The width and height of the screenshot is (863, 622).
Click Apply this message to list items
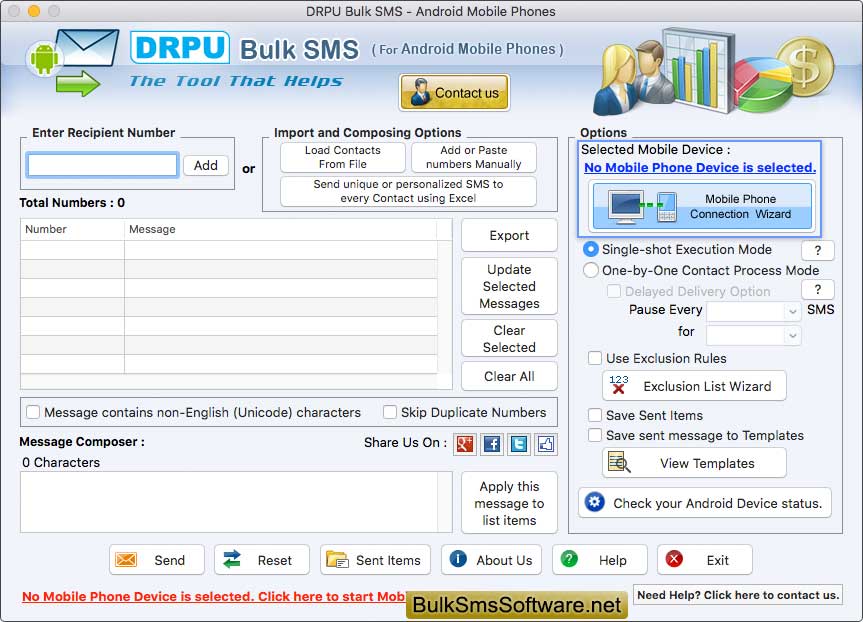tap(509, 503)
